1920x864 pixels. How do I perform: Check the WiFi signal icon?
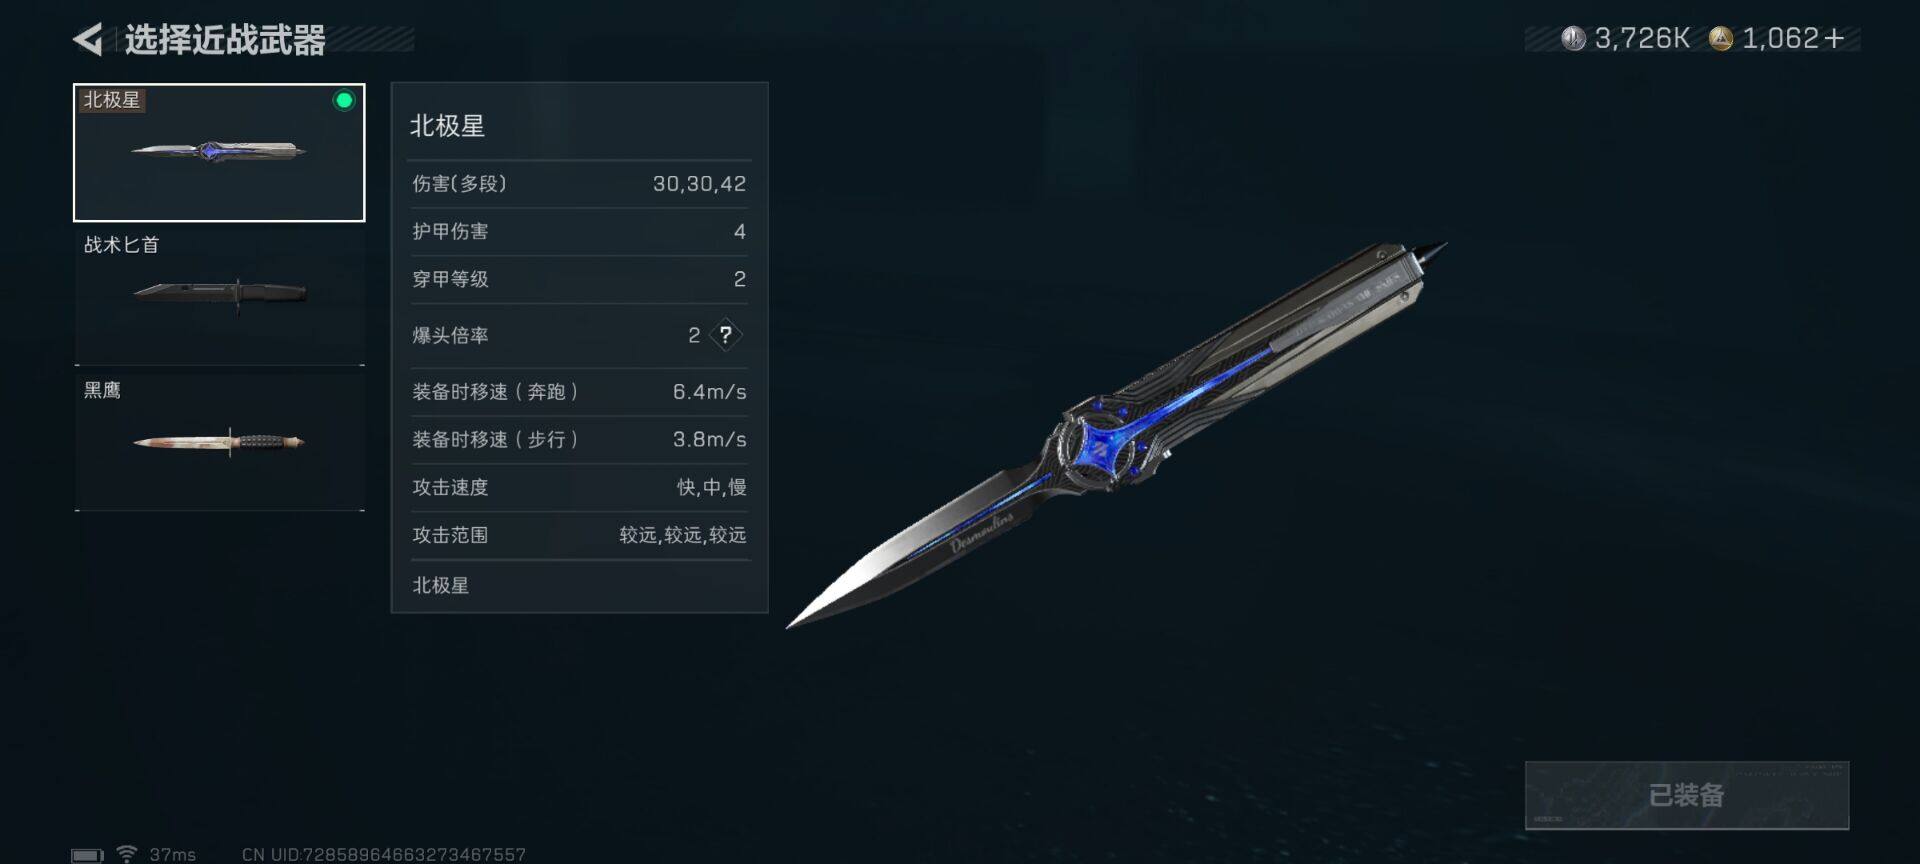click(127, 854)
